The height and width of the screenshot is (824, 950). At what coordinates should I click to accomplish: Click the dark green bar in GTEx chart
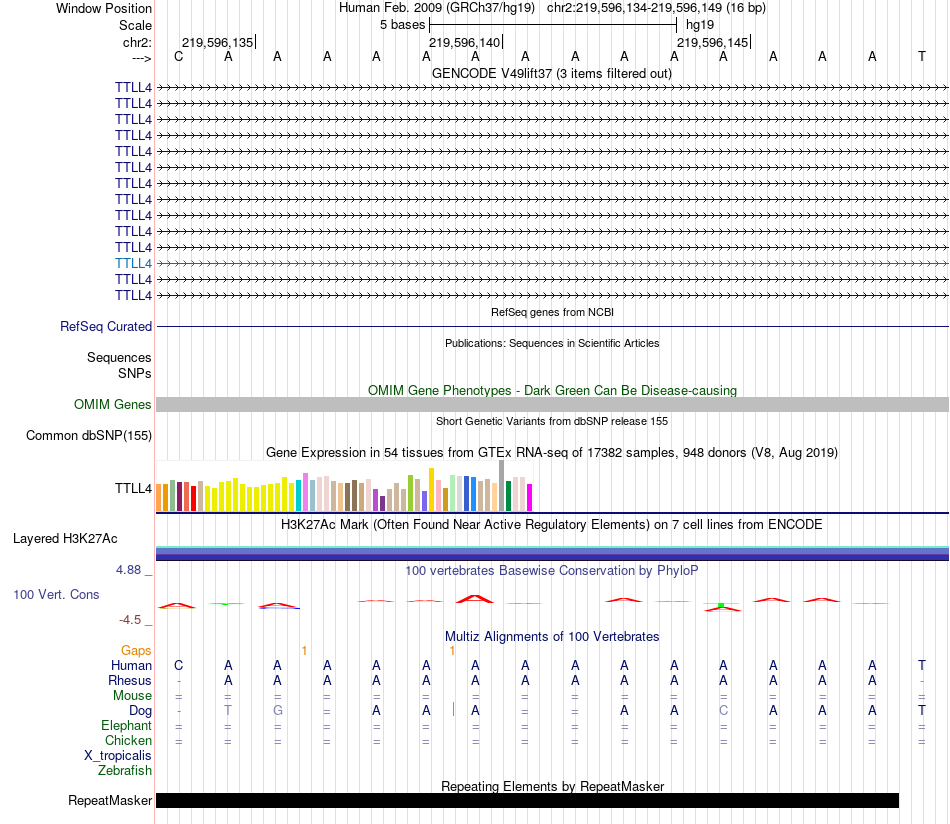[508, 496]
